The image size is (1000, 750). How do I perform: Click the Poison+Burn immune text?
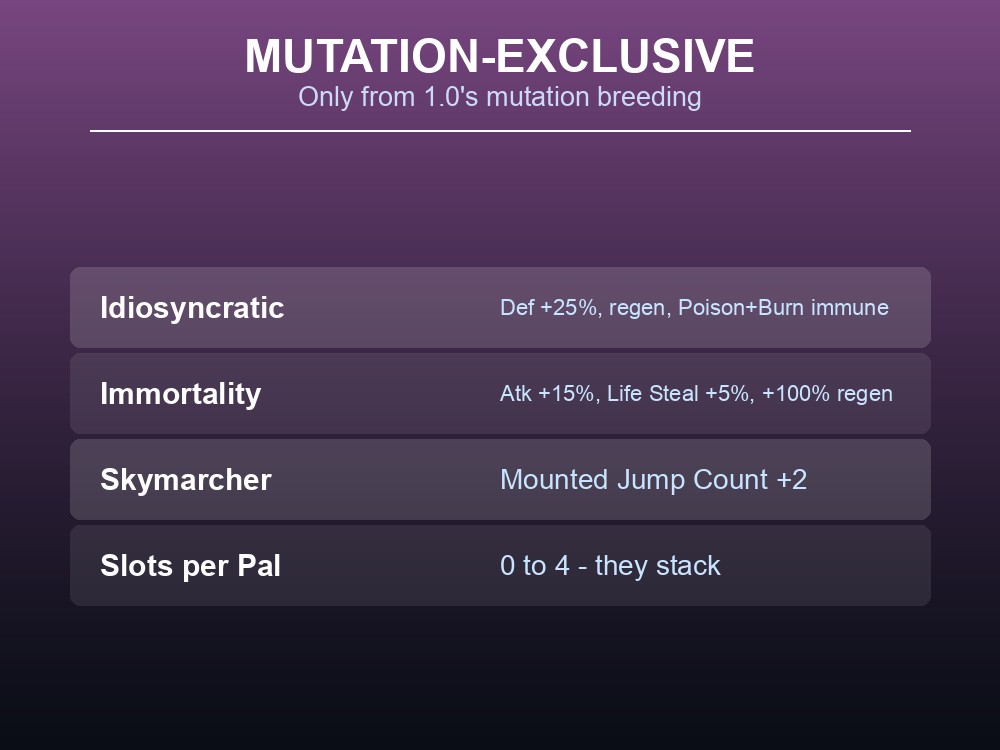coord(783,307)
